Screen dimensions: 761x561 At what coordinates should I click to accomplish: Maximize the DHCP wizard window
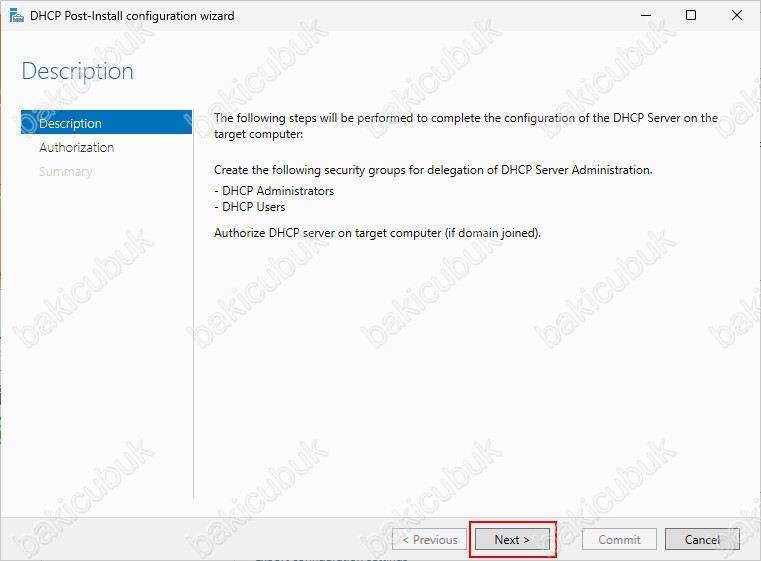click(x=691, y=16)
